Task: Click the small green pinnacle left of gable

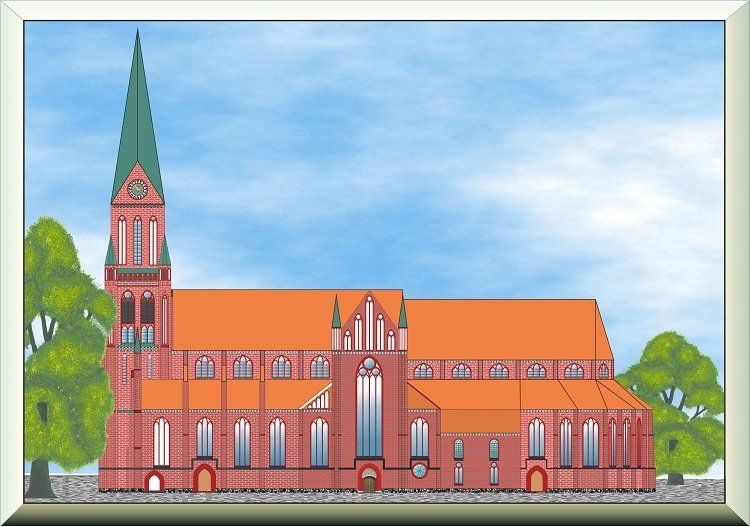Action: click(x=336, y=313)
